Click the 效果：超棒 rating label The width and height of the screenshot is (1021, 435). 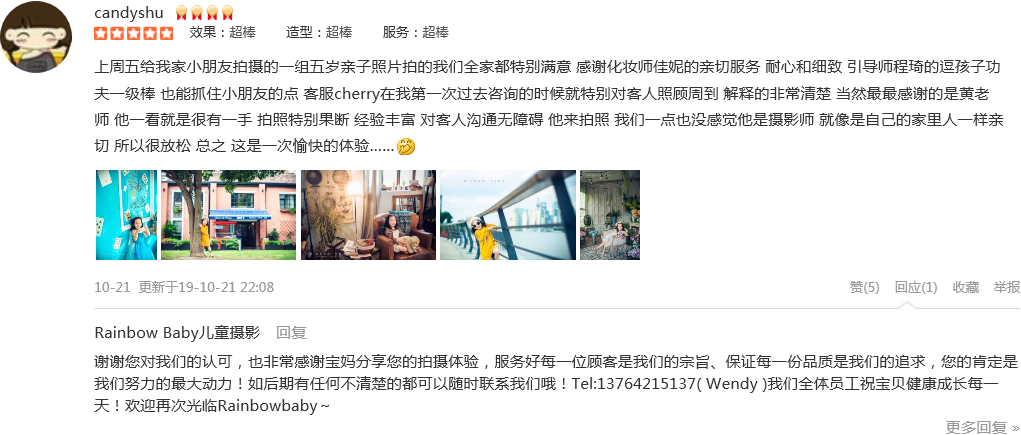tap(222, 33)
